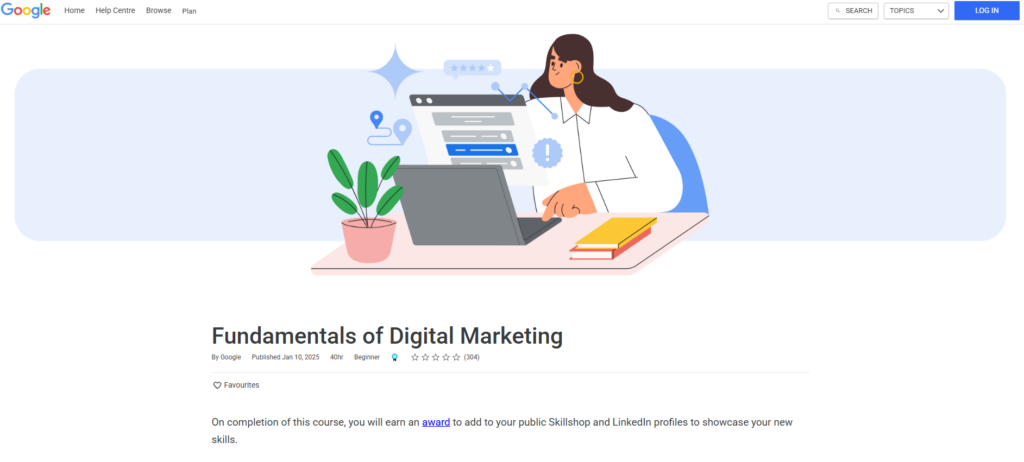Screen dimensions: 1024x462
Task: Select the fifth rating star
Action: [x=456, y=357]
